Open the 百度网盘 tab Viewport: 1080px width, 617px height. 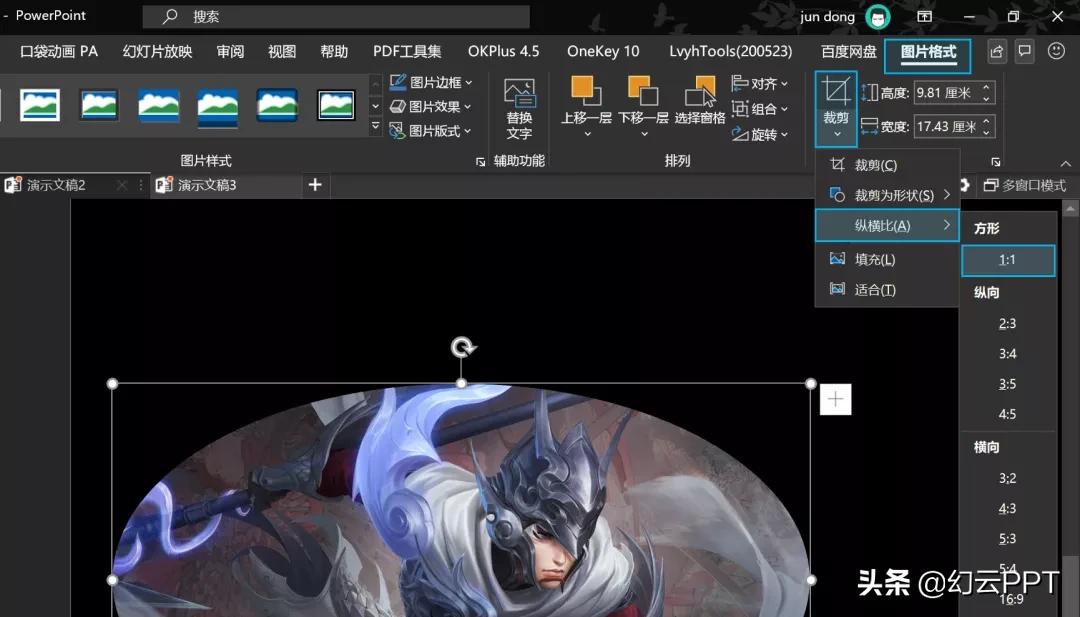[849, 52]
